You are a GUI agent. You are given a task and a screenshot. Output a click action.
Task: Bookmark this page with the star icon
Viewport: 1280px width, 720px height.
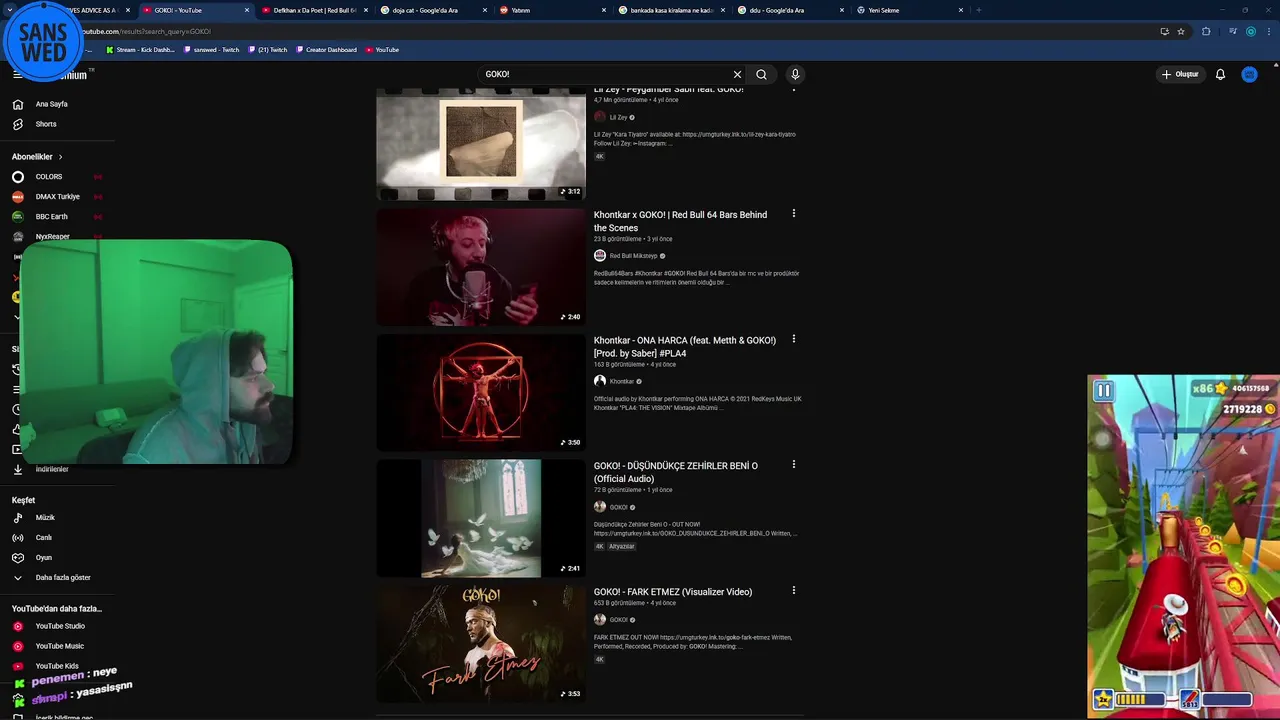[x=1181, y=31]
